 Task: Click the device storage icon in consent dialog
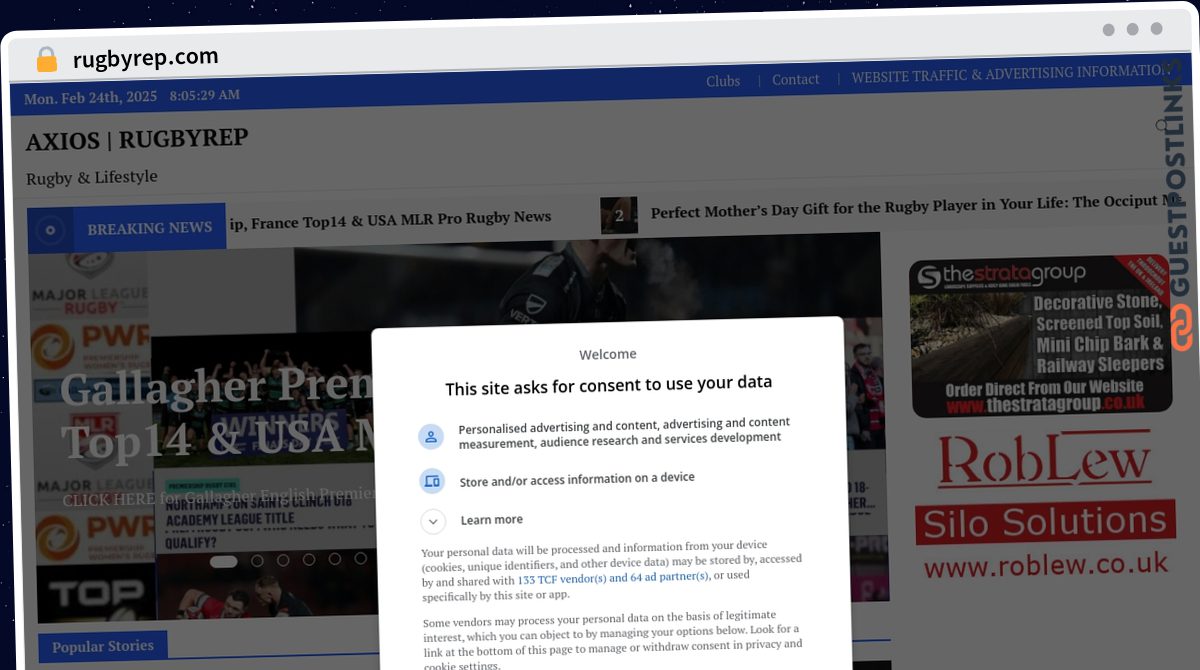432,481
